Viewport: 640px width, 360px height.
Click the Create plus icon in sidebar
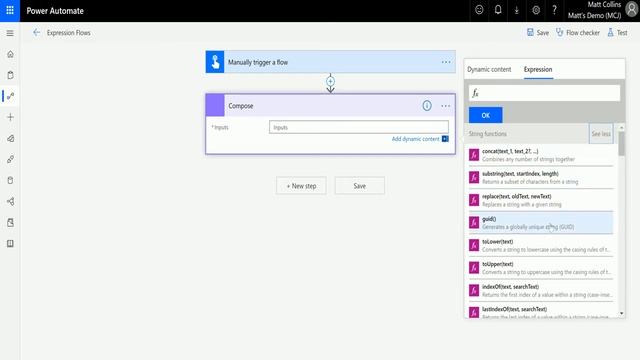point(10,117)
